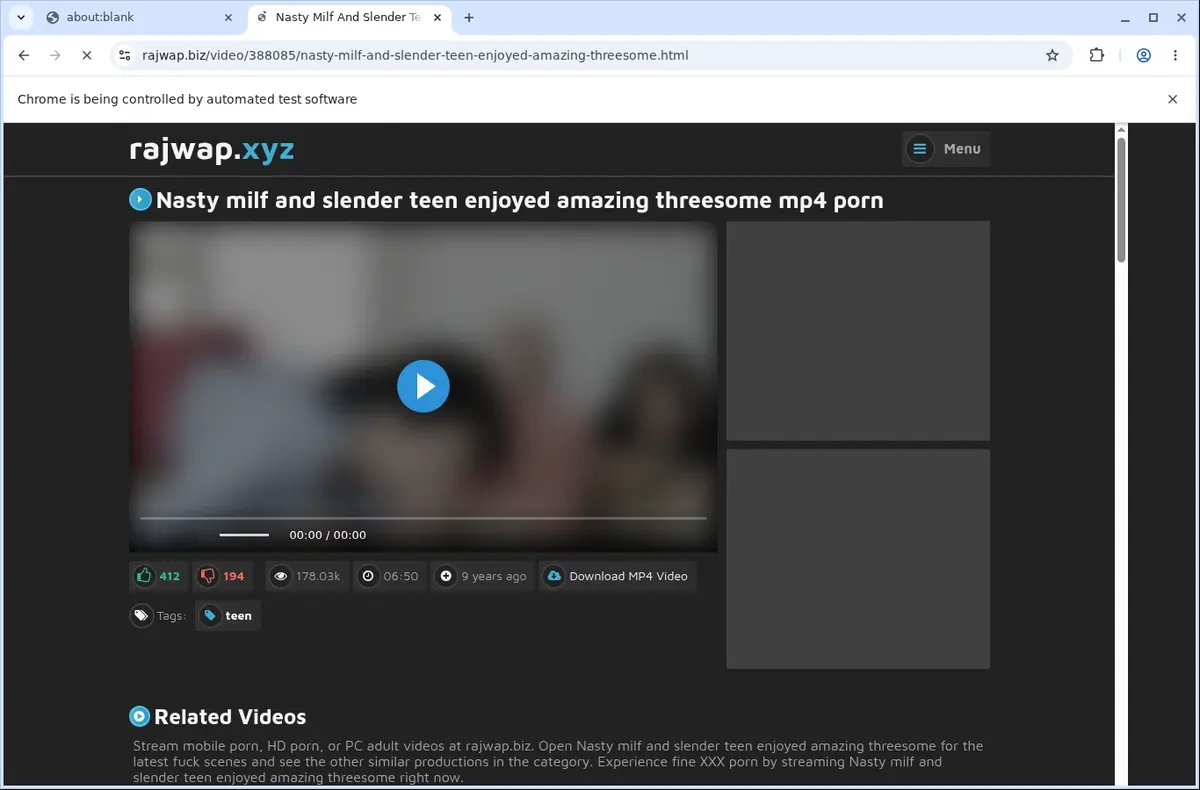Click the eye views icon

(x=281, y=576)
